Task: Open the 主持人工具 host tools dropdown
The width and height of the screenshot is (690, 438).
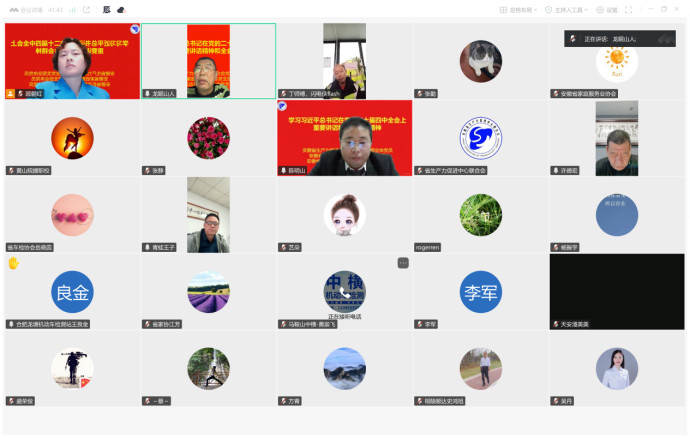Action: [571, 9]
